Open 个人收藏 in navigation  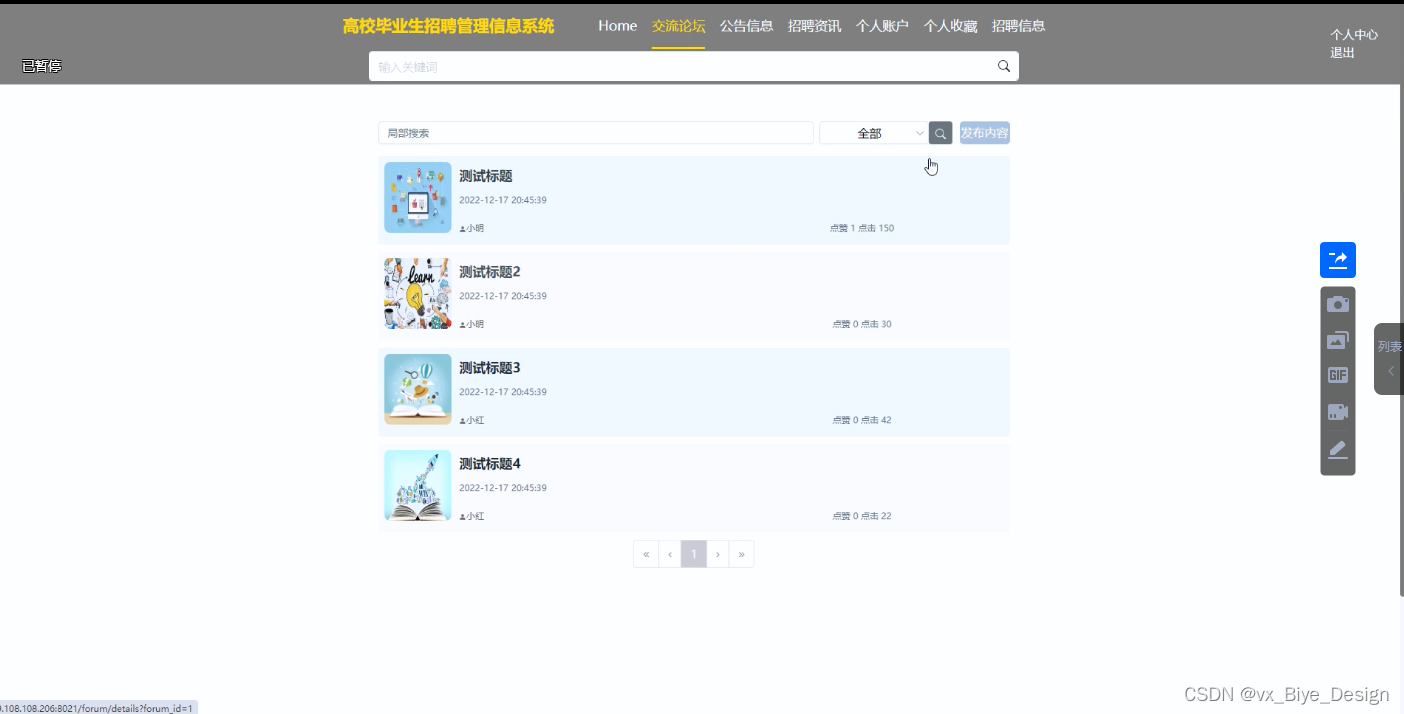pyautogui.click(x=950, y=26)
